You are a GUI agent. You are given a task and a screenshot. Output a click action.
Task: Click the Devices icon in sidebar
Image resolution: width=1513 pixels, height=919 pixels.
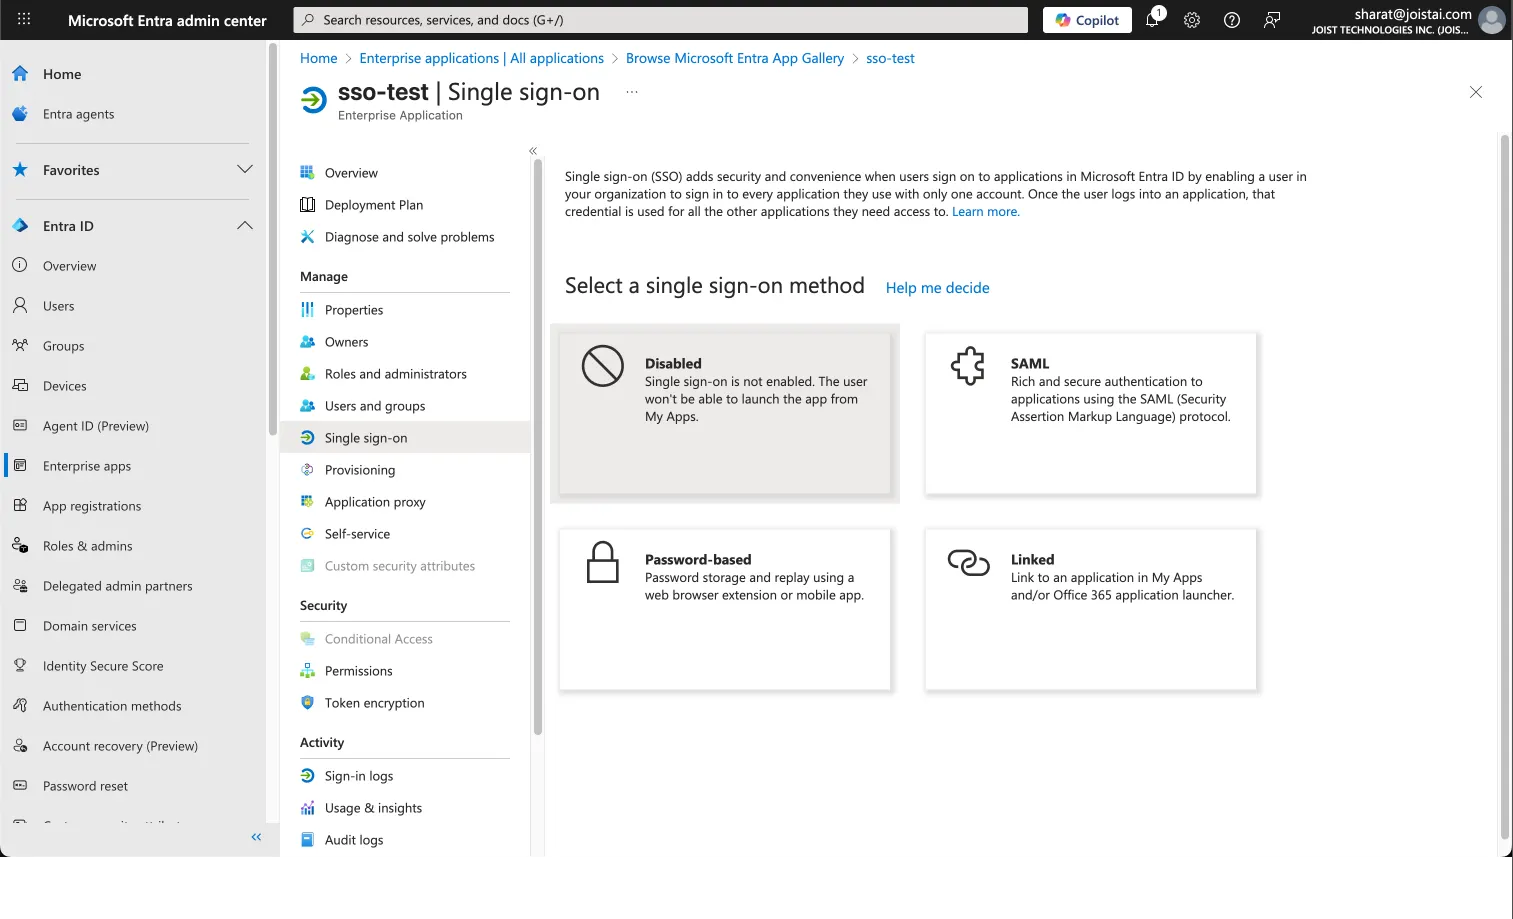(20, 386)
